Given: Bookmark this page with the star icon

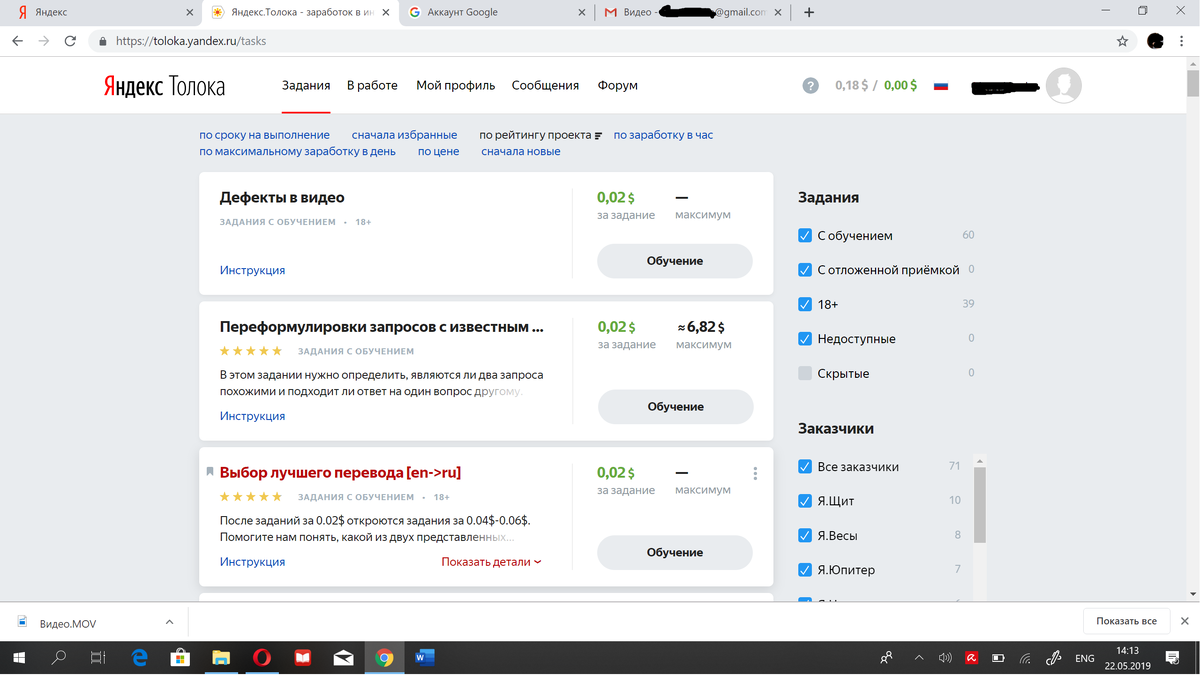Looking at the screenshot, I should pos(1122,41).
